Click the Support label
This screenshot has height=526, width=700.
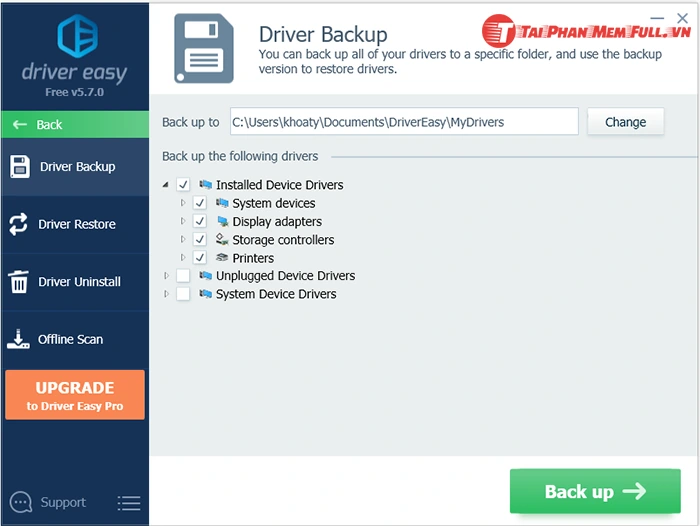(x=63, y=503)
